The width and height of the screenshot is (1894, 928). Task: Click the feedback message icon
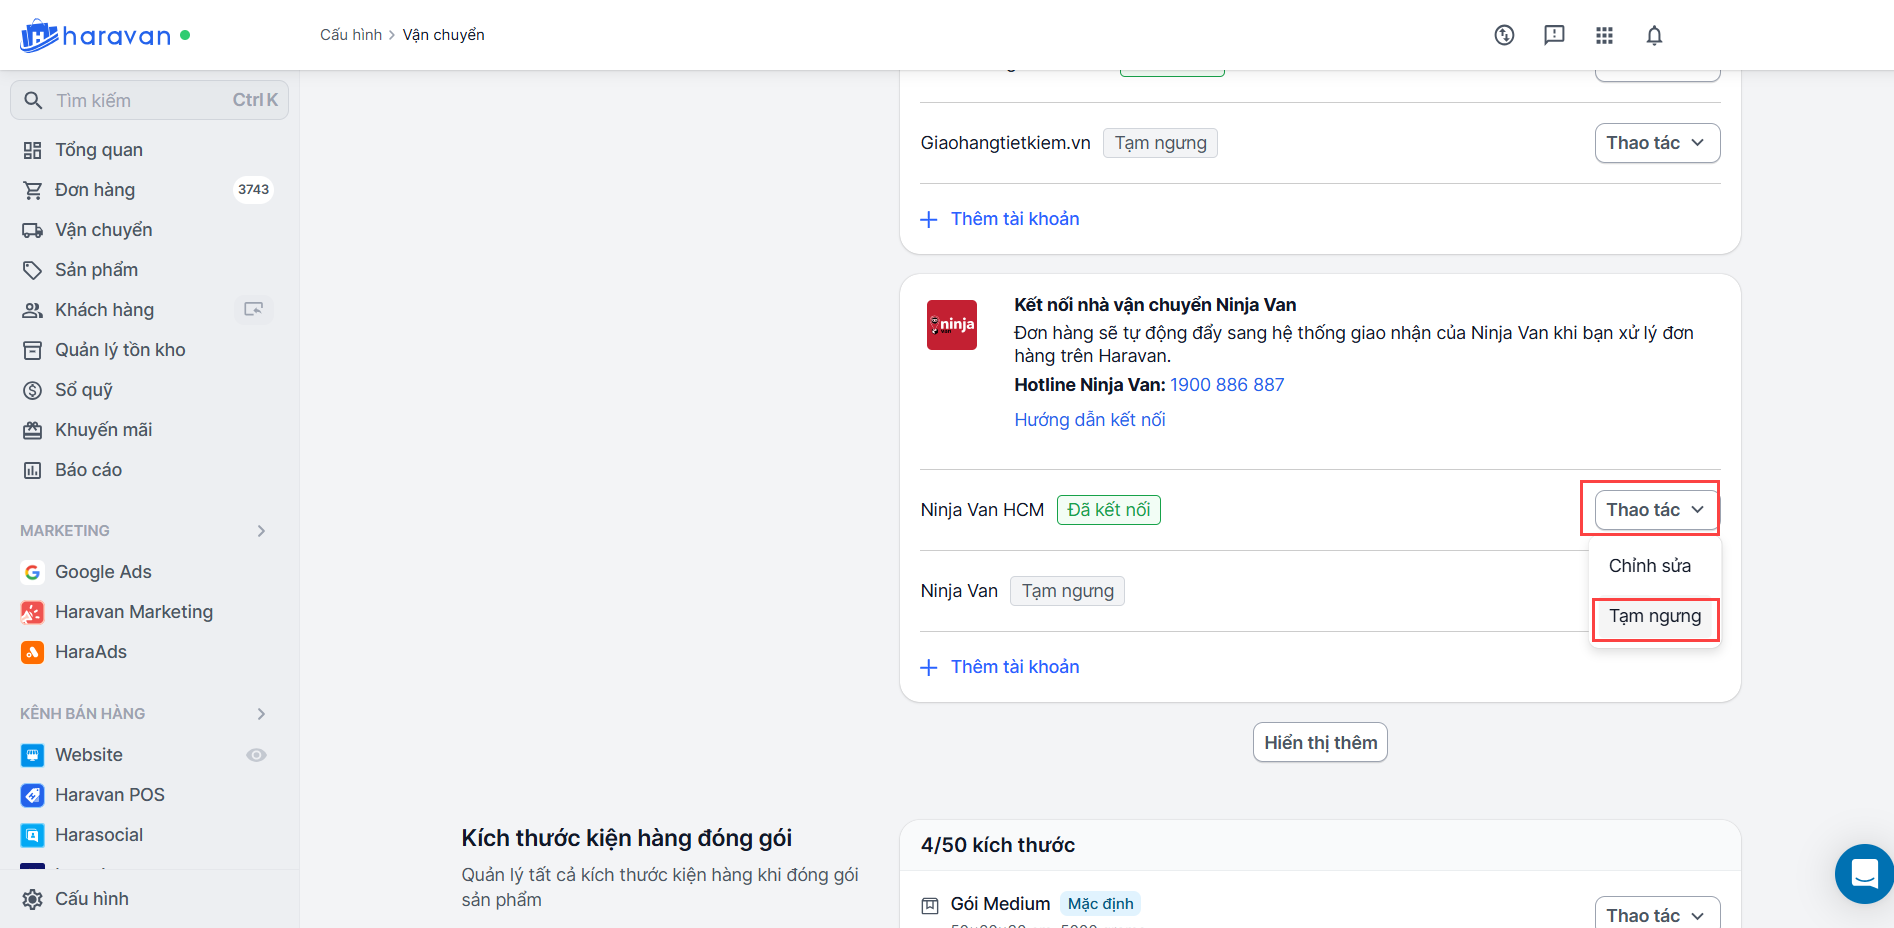(x=1554, y=36)
